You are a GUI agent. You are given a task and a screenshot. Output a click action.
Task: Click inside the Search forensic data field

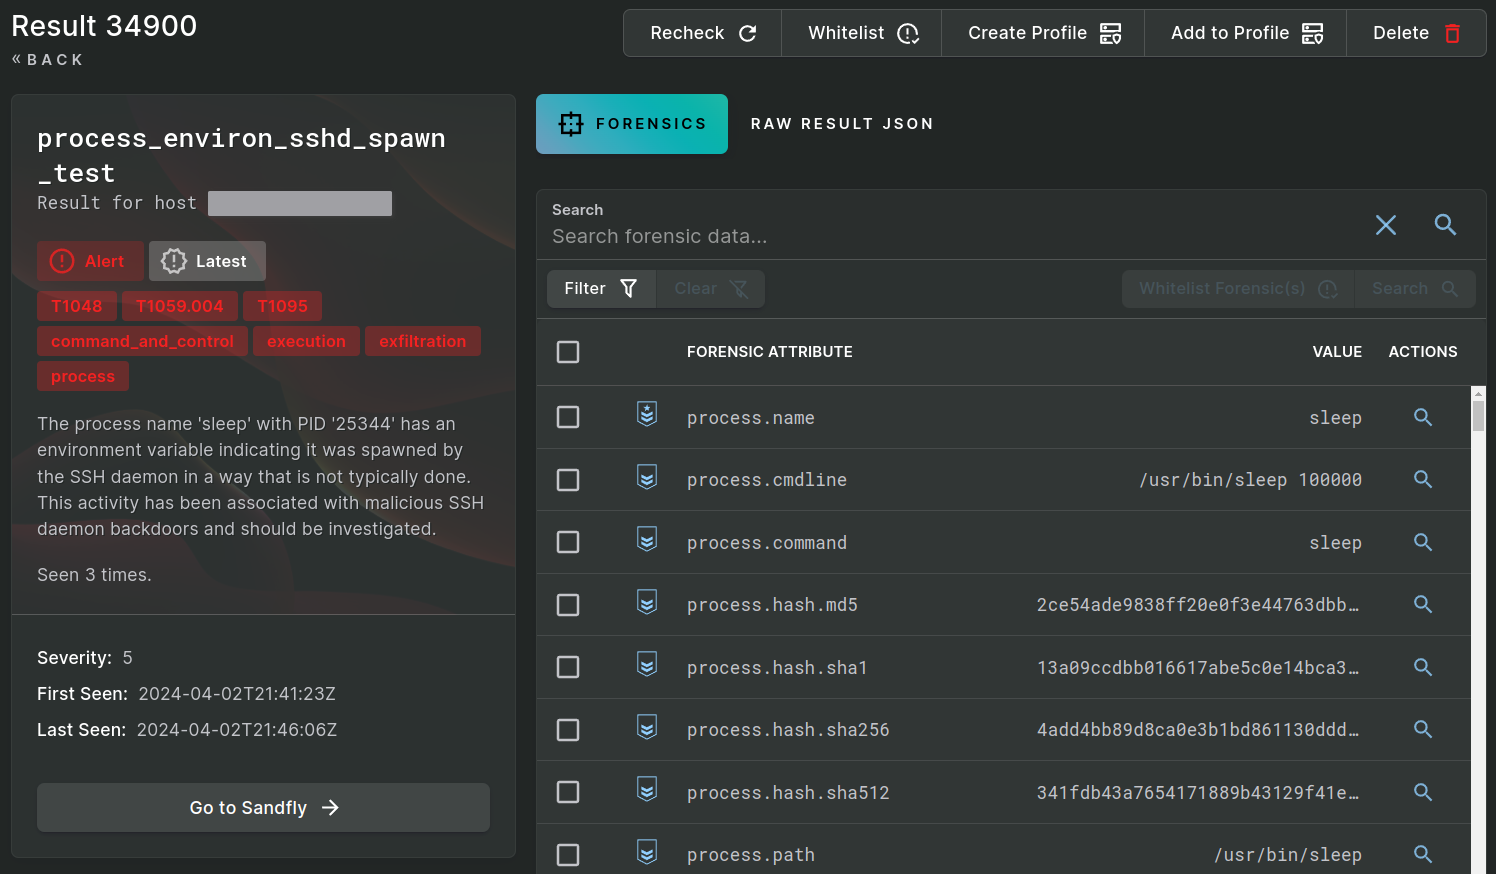point(900,236)
